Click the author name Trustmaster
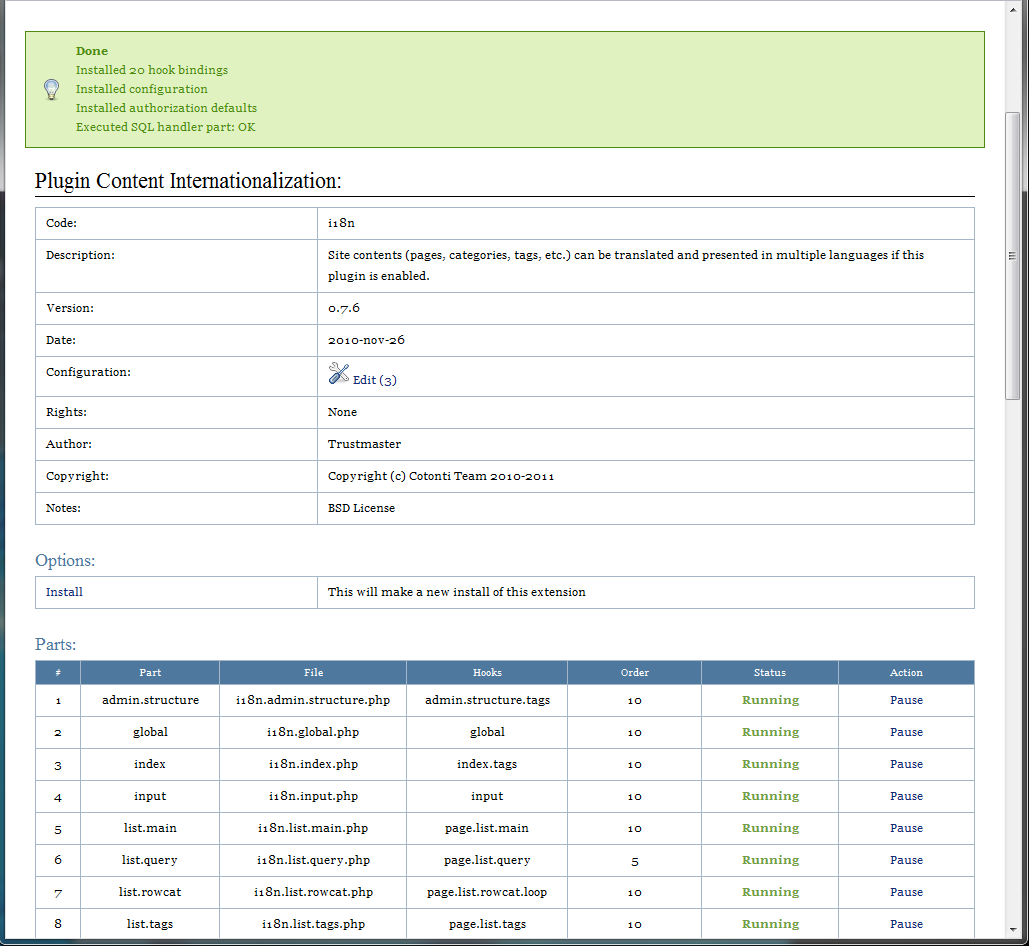Screen dimensions: 1029x946 point(364,444)
